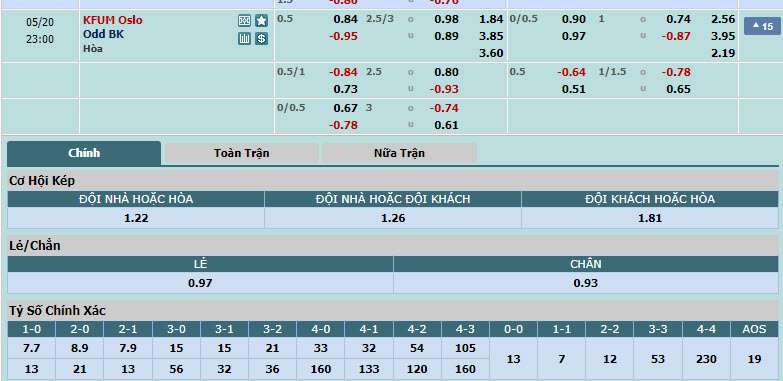Pick first-half handicap away odds 0.51

[573, 89]
